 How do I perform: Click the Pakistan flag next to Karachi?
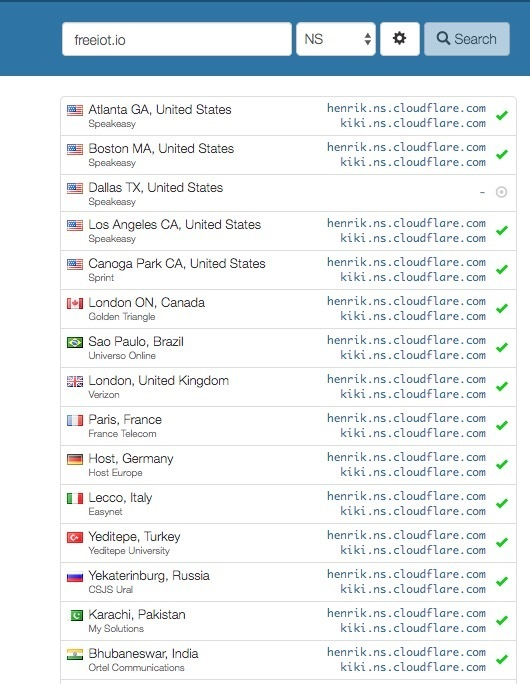point(76,615)
